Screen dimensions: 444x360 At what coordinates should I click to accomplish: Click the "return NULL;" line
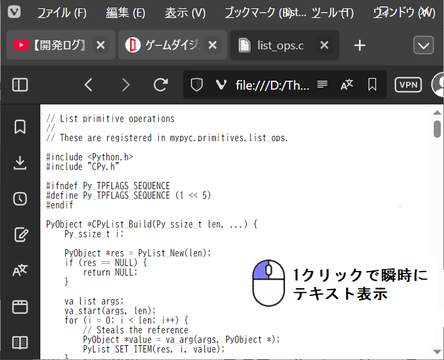(x=110, y=272)
